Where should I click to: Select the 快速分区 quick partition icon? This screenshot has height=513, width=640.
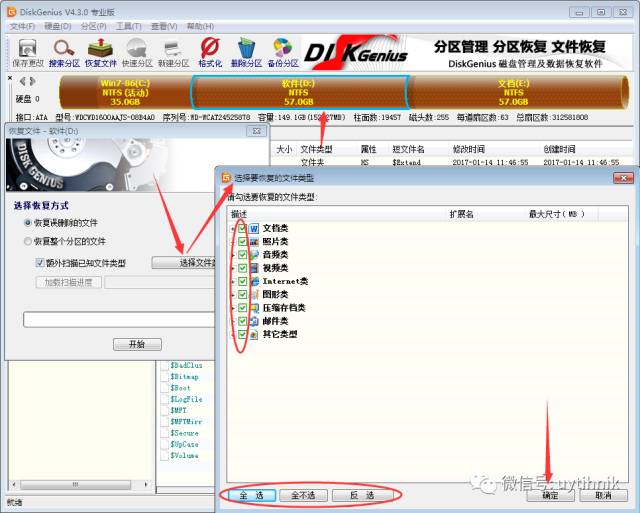(x=137, y=53)
